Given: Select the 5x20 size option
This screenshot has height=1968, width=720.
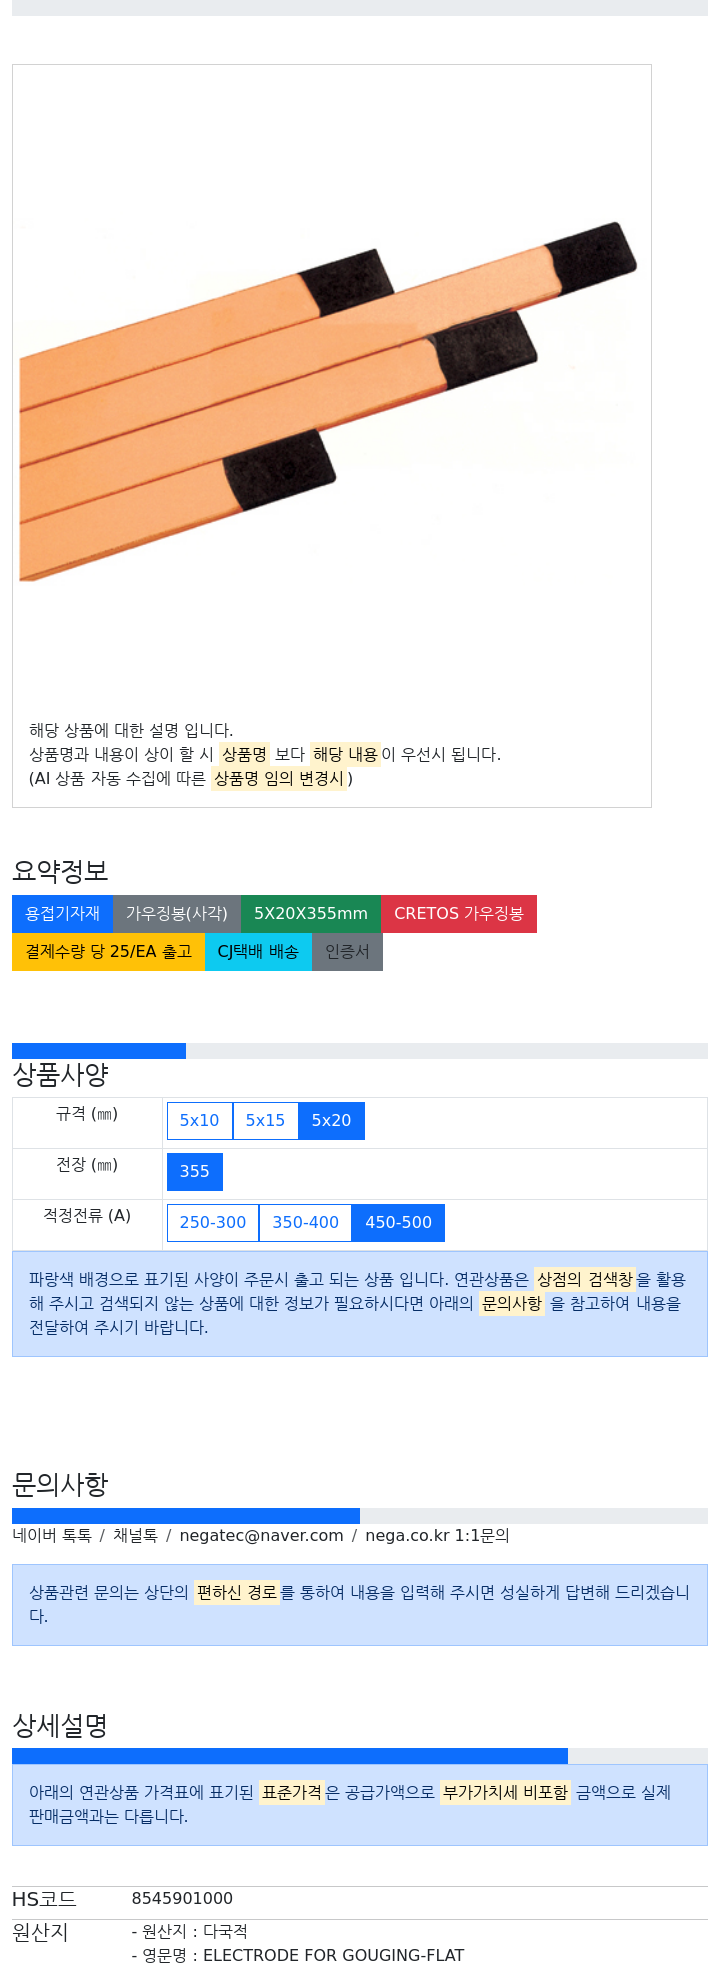Looking at the screenshot, I should [x=331, y=1121].
